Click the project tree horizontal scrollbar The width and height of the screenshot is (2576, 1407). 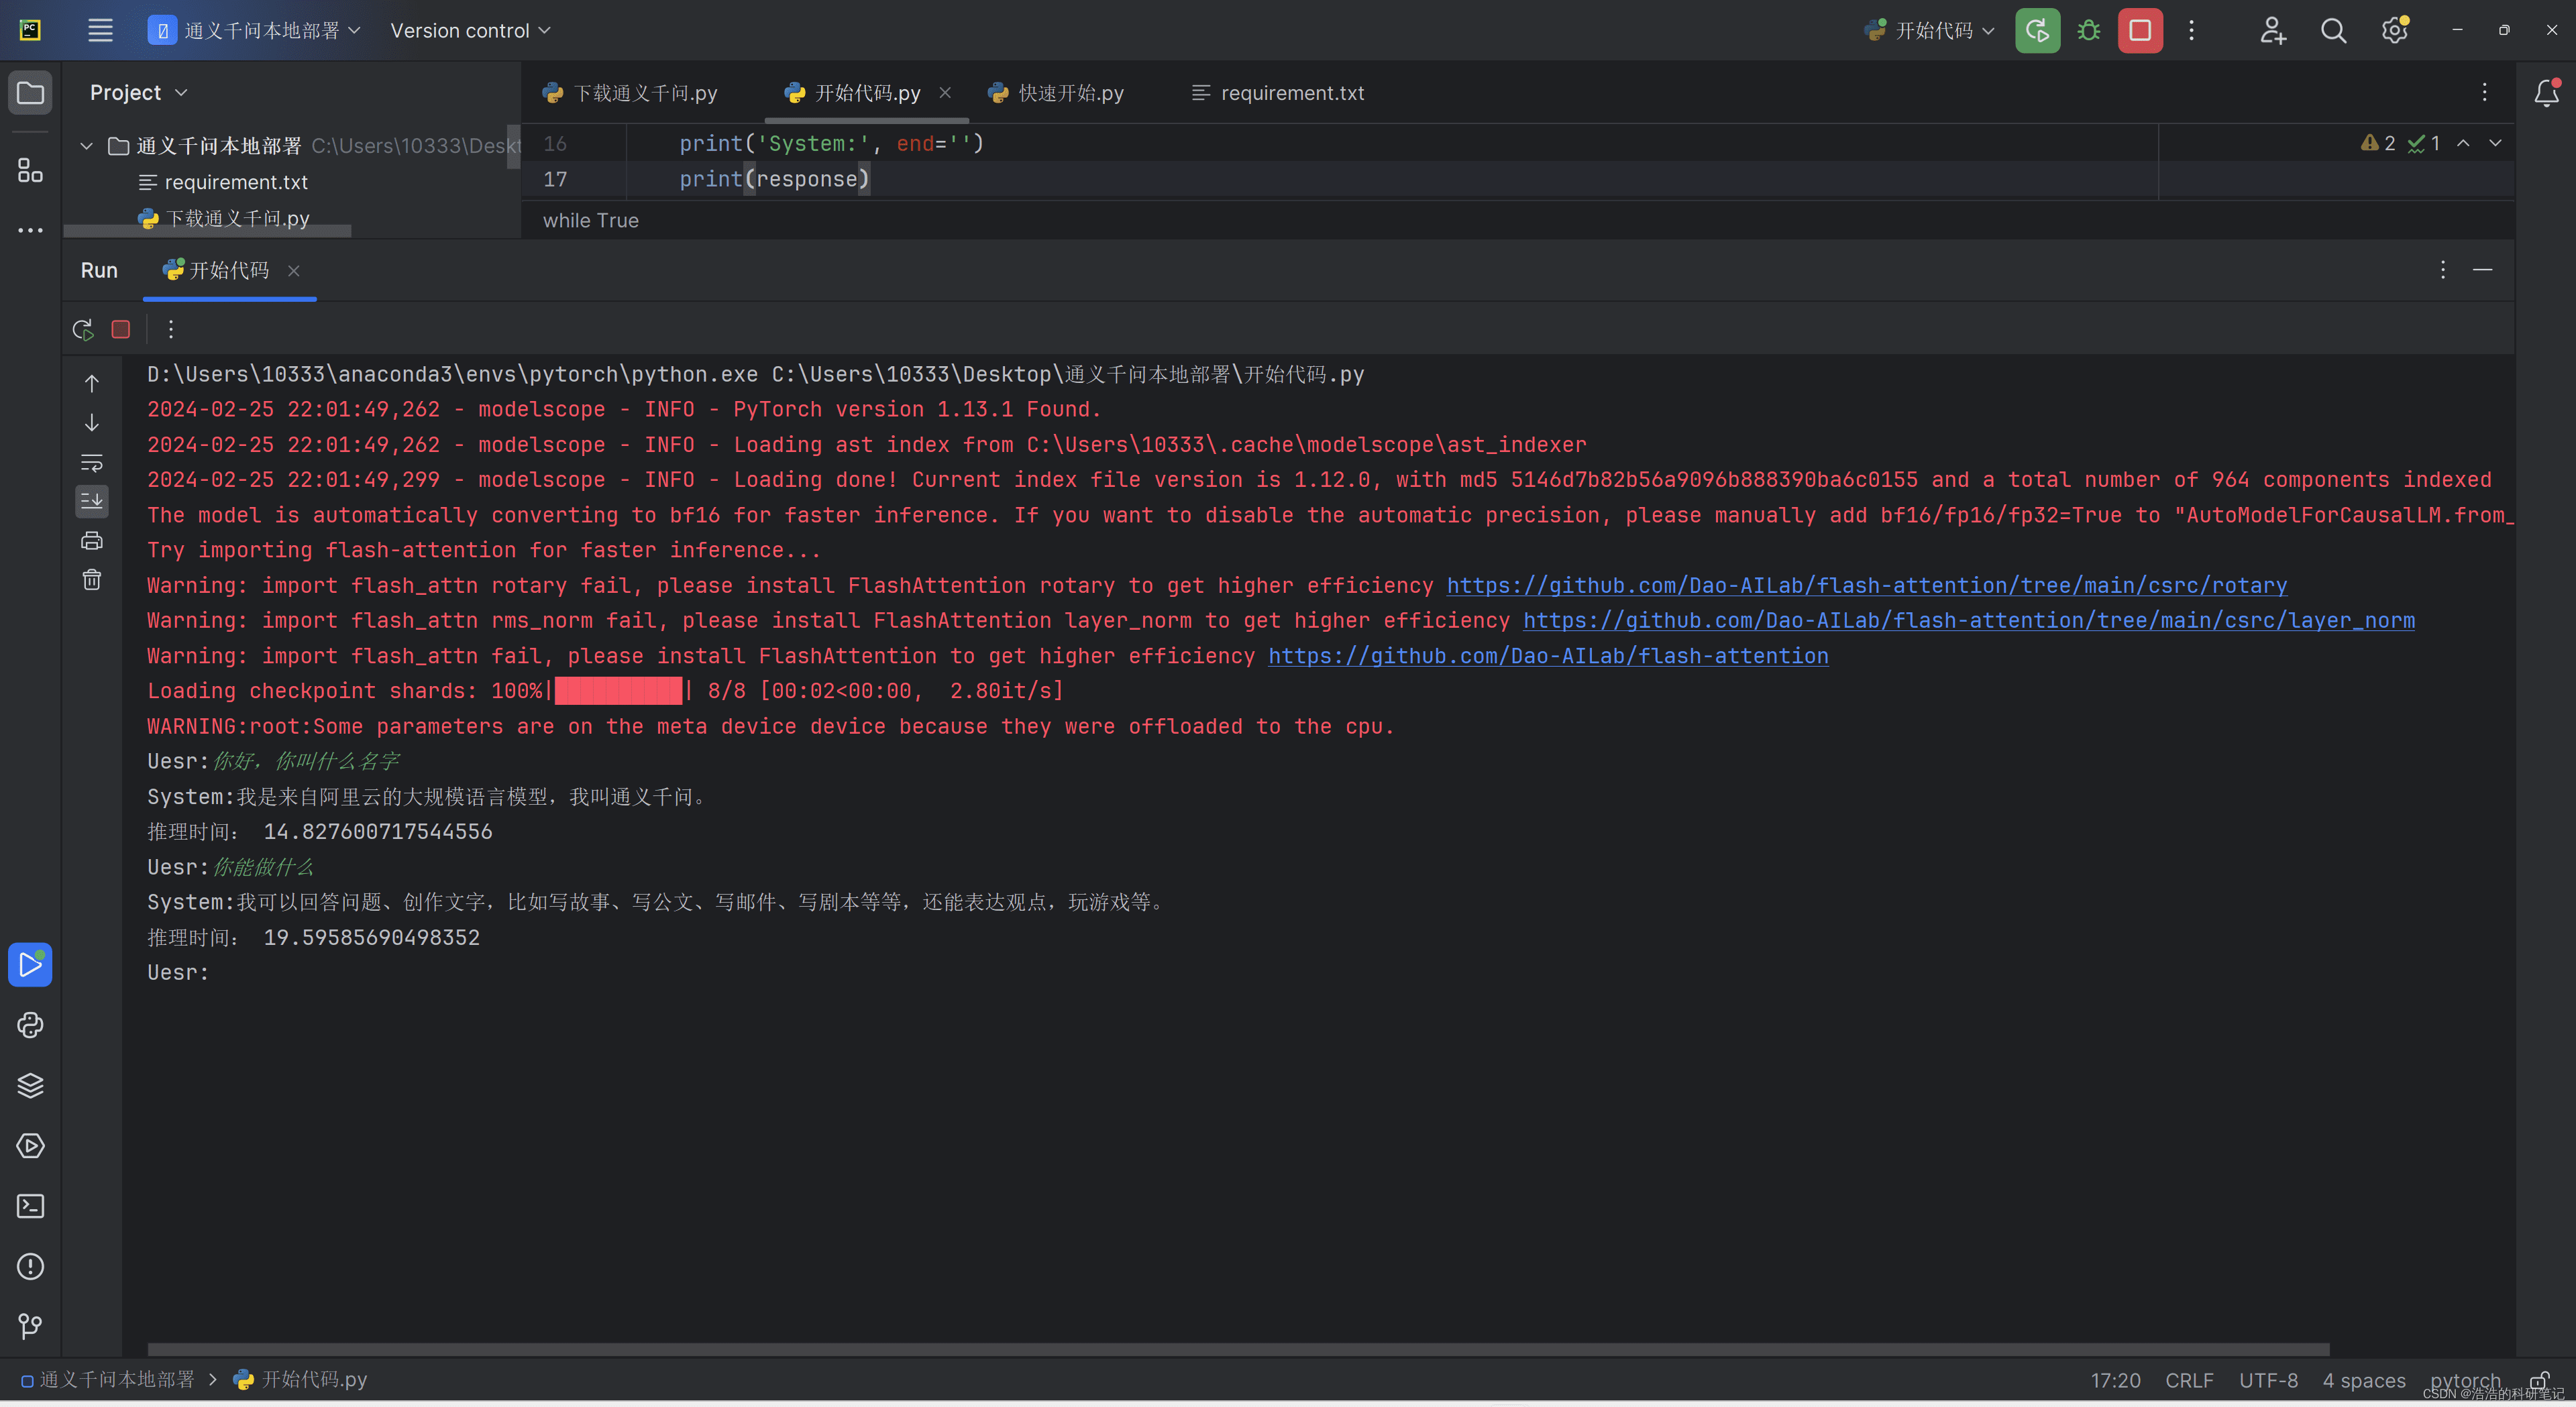point(207,231)
